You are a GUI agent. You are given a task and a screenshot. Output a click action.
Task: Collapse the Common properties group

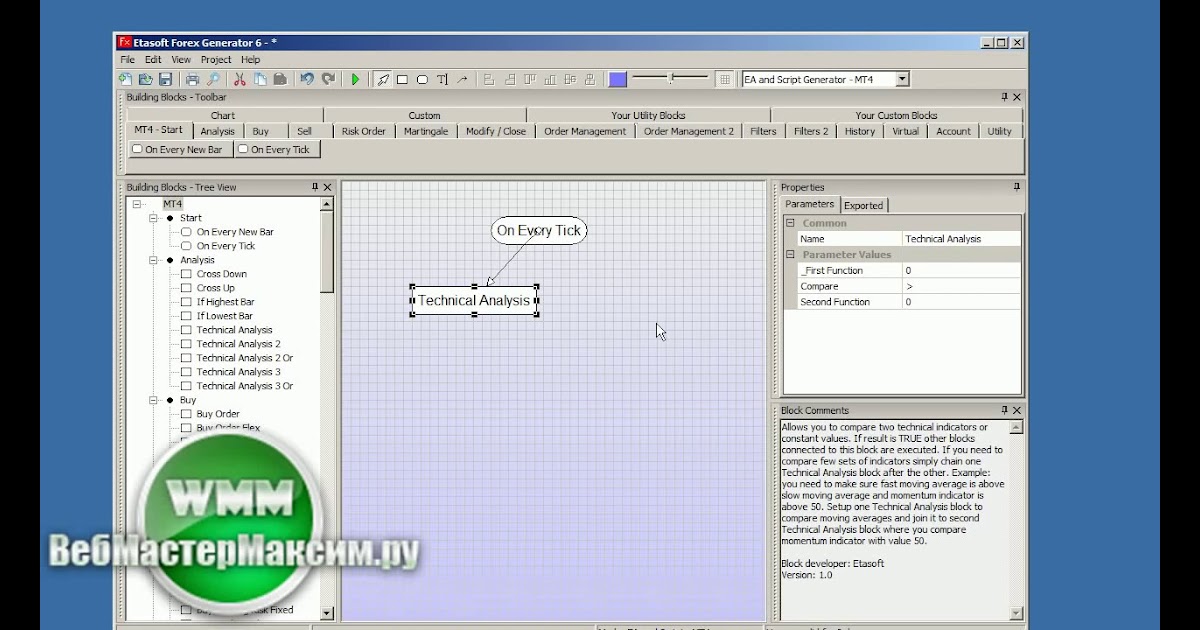coord(790,223)
